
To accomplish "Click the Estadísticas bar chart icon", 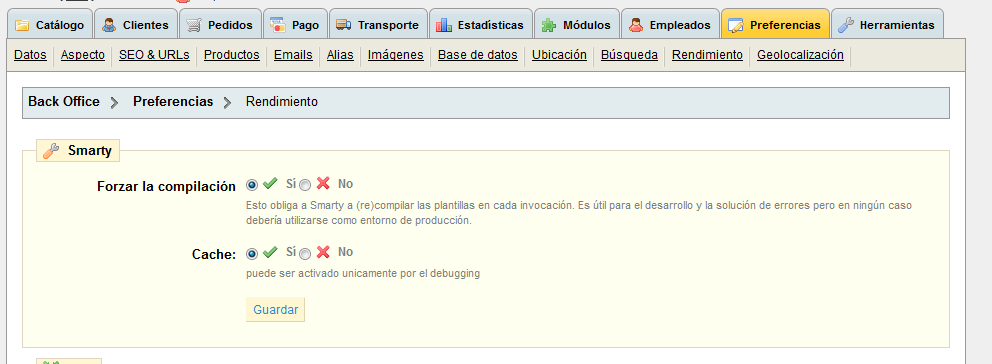I will (x=443, y=25).
